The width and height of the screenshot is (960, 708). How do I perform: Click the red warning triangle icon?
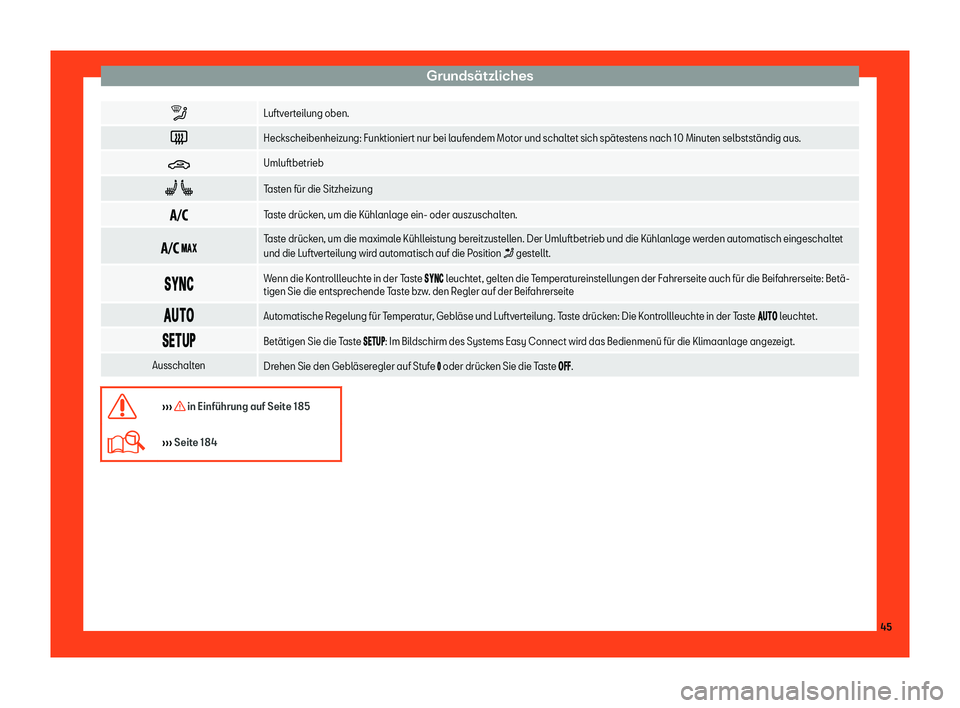(x=122, y=407)
